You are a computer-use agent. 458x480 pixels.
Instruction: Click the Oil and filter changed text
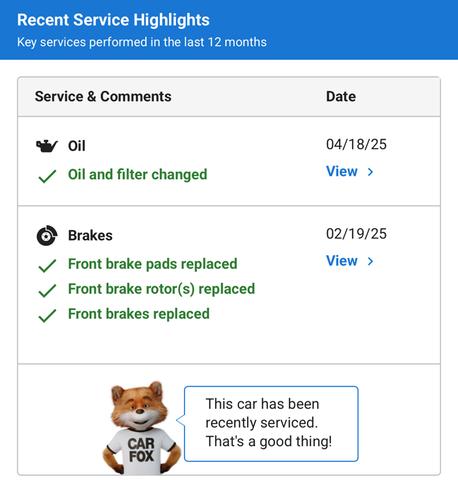pos(138,175)
